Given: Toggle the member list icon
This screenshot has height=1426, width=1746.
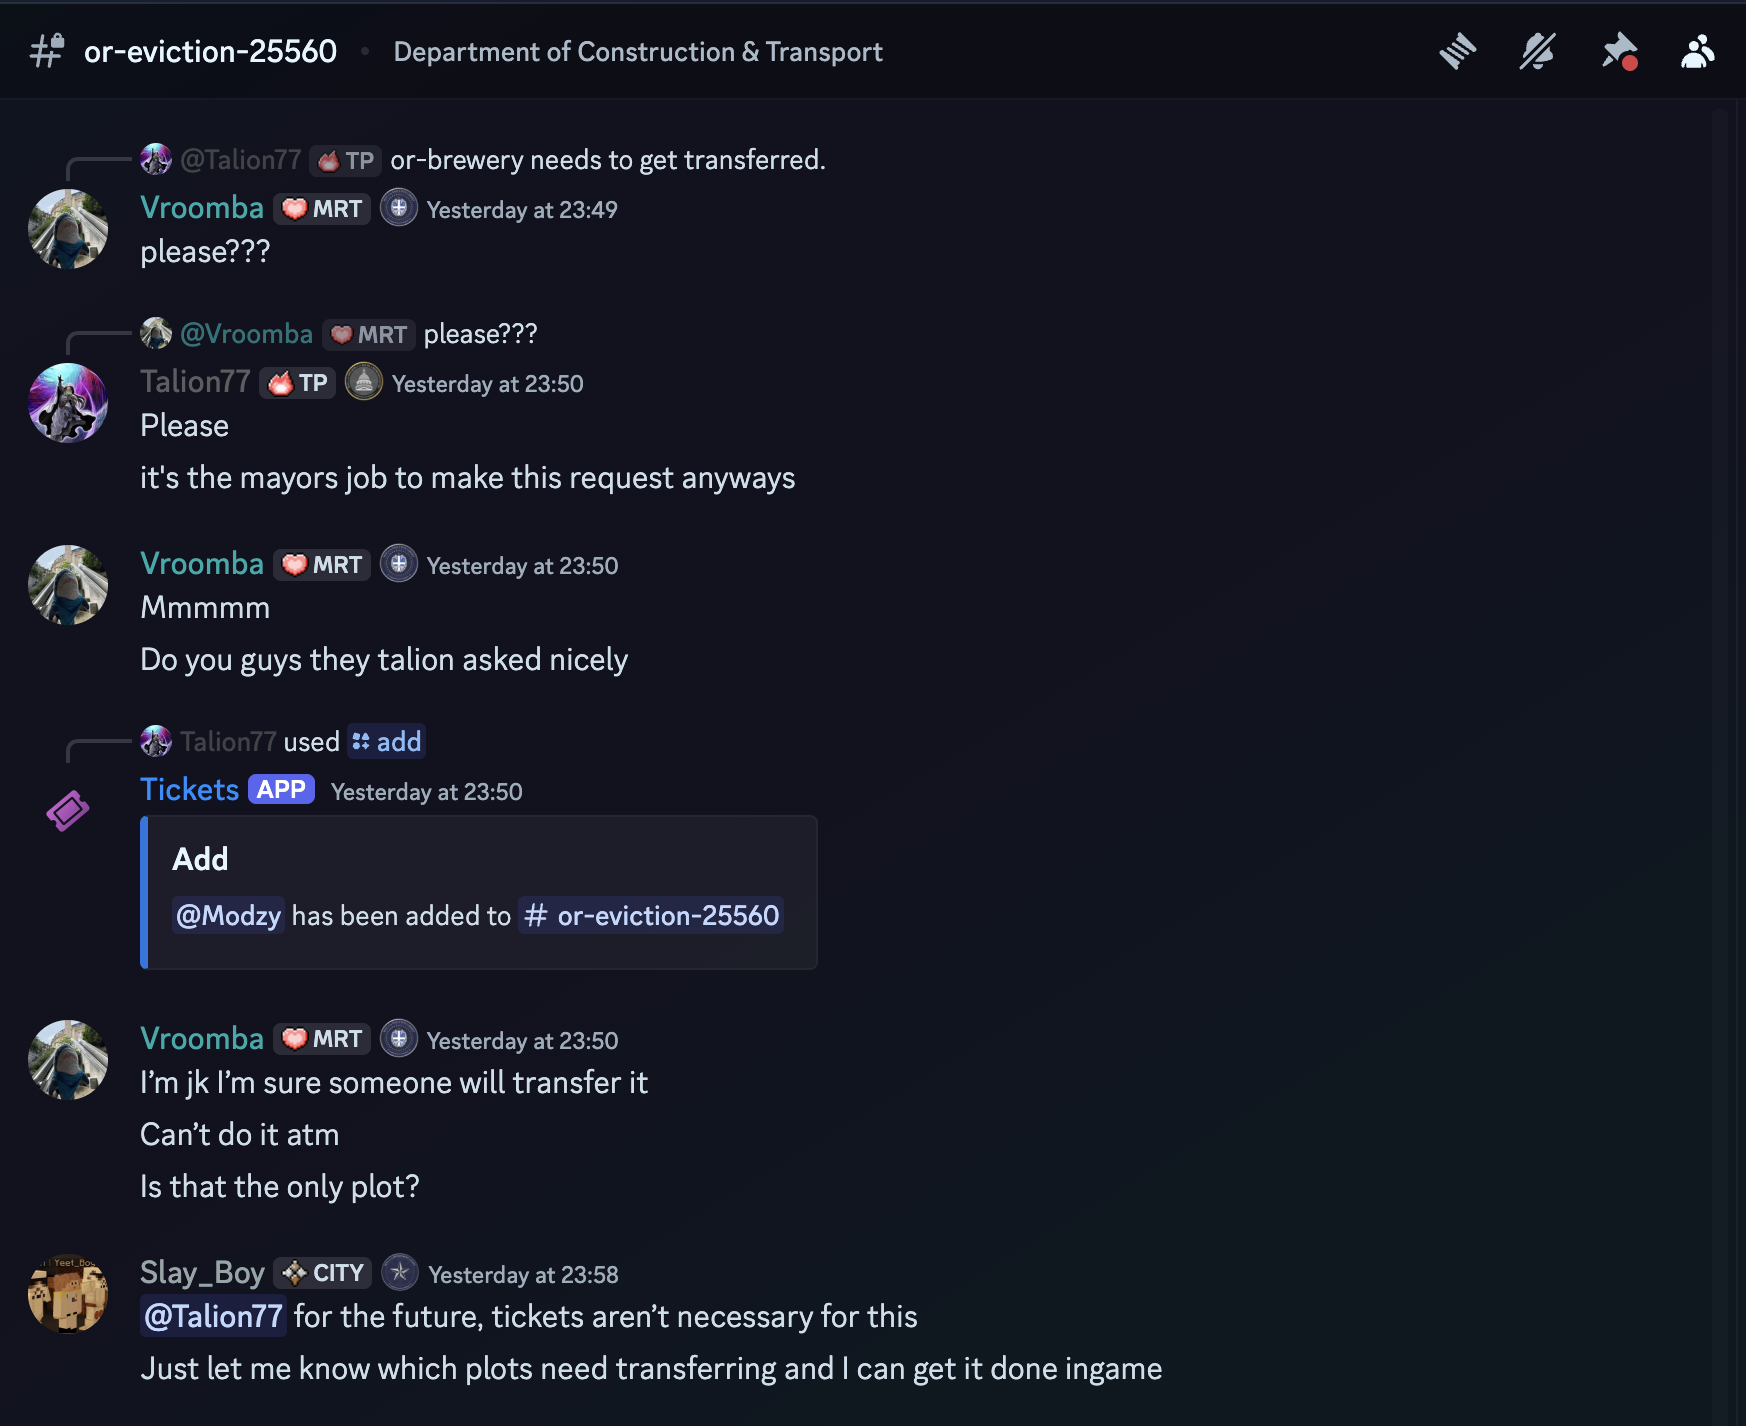Looking at the screenshot, I should click(1697, 51).
